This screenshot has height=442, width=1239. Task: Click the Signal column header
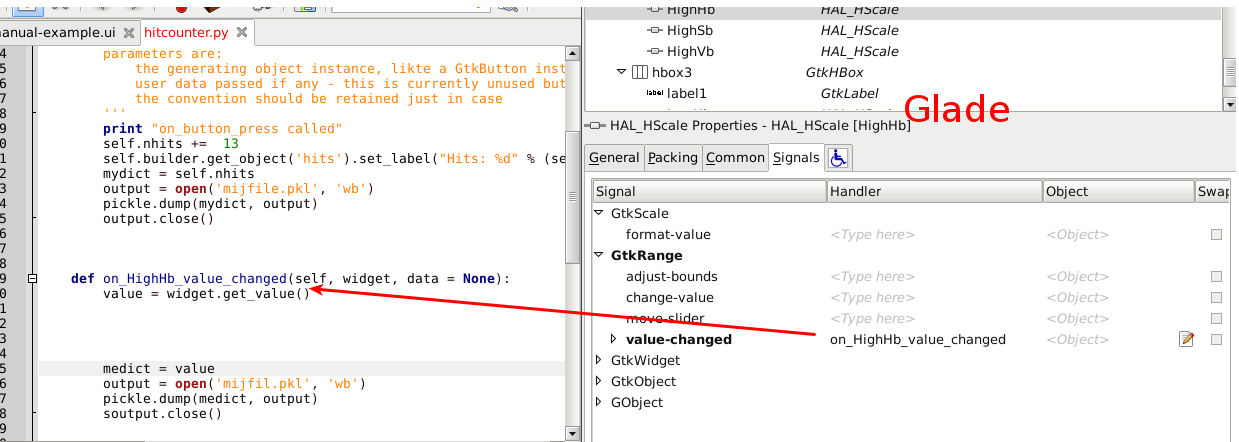[709, 191]
